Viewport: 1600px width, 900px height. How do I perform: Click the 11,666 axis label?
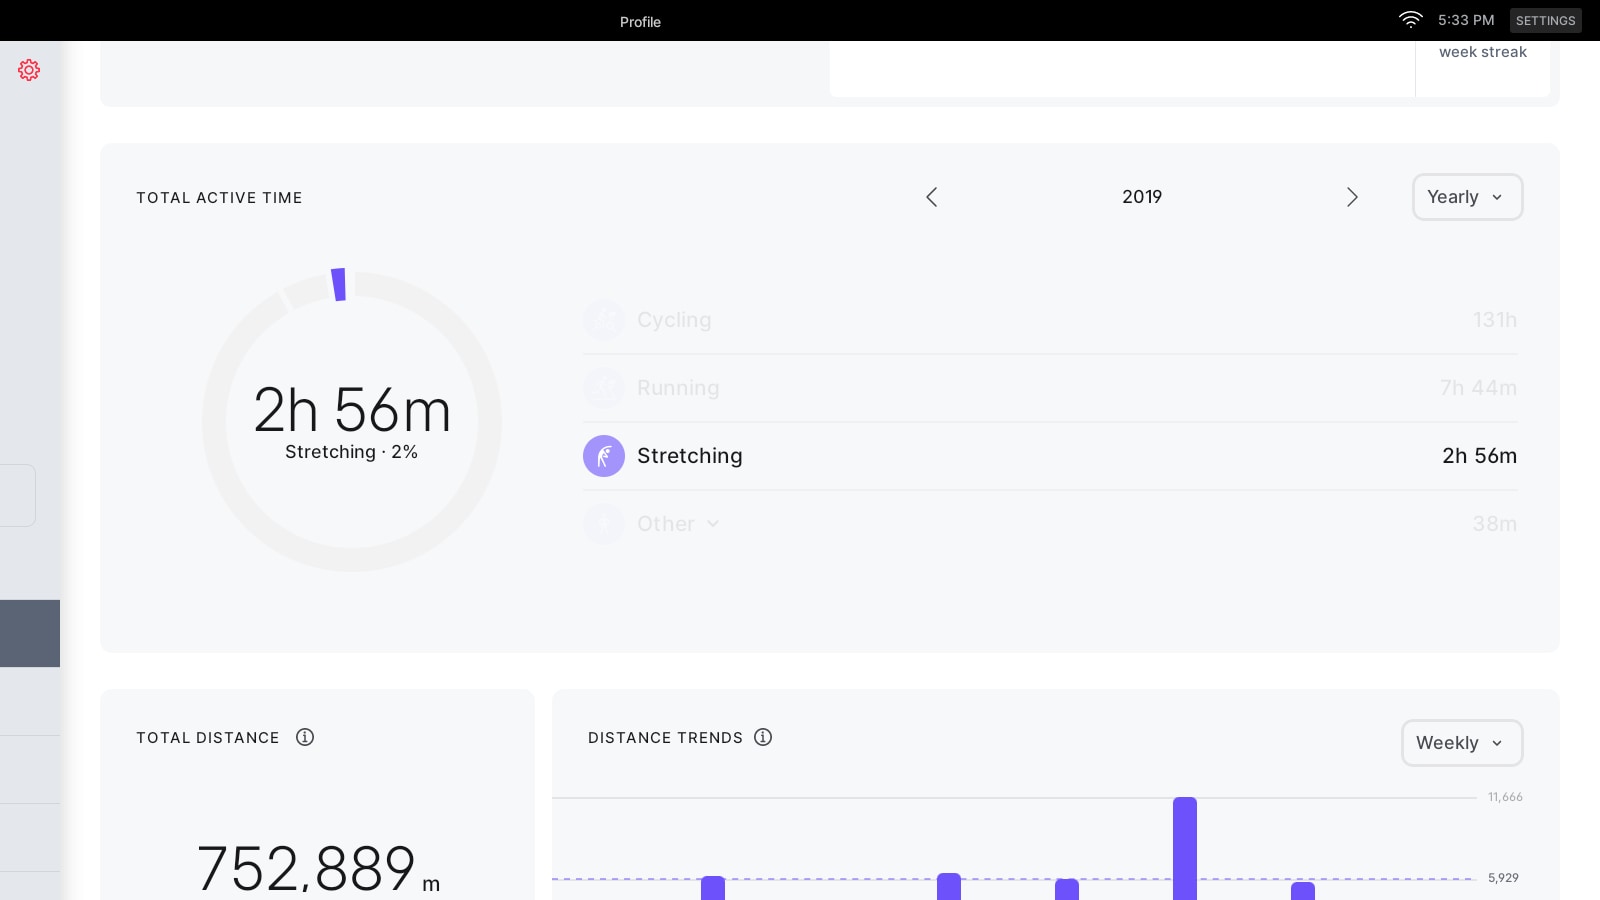[1505, 797]
